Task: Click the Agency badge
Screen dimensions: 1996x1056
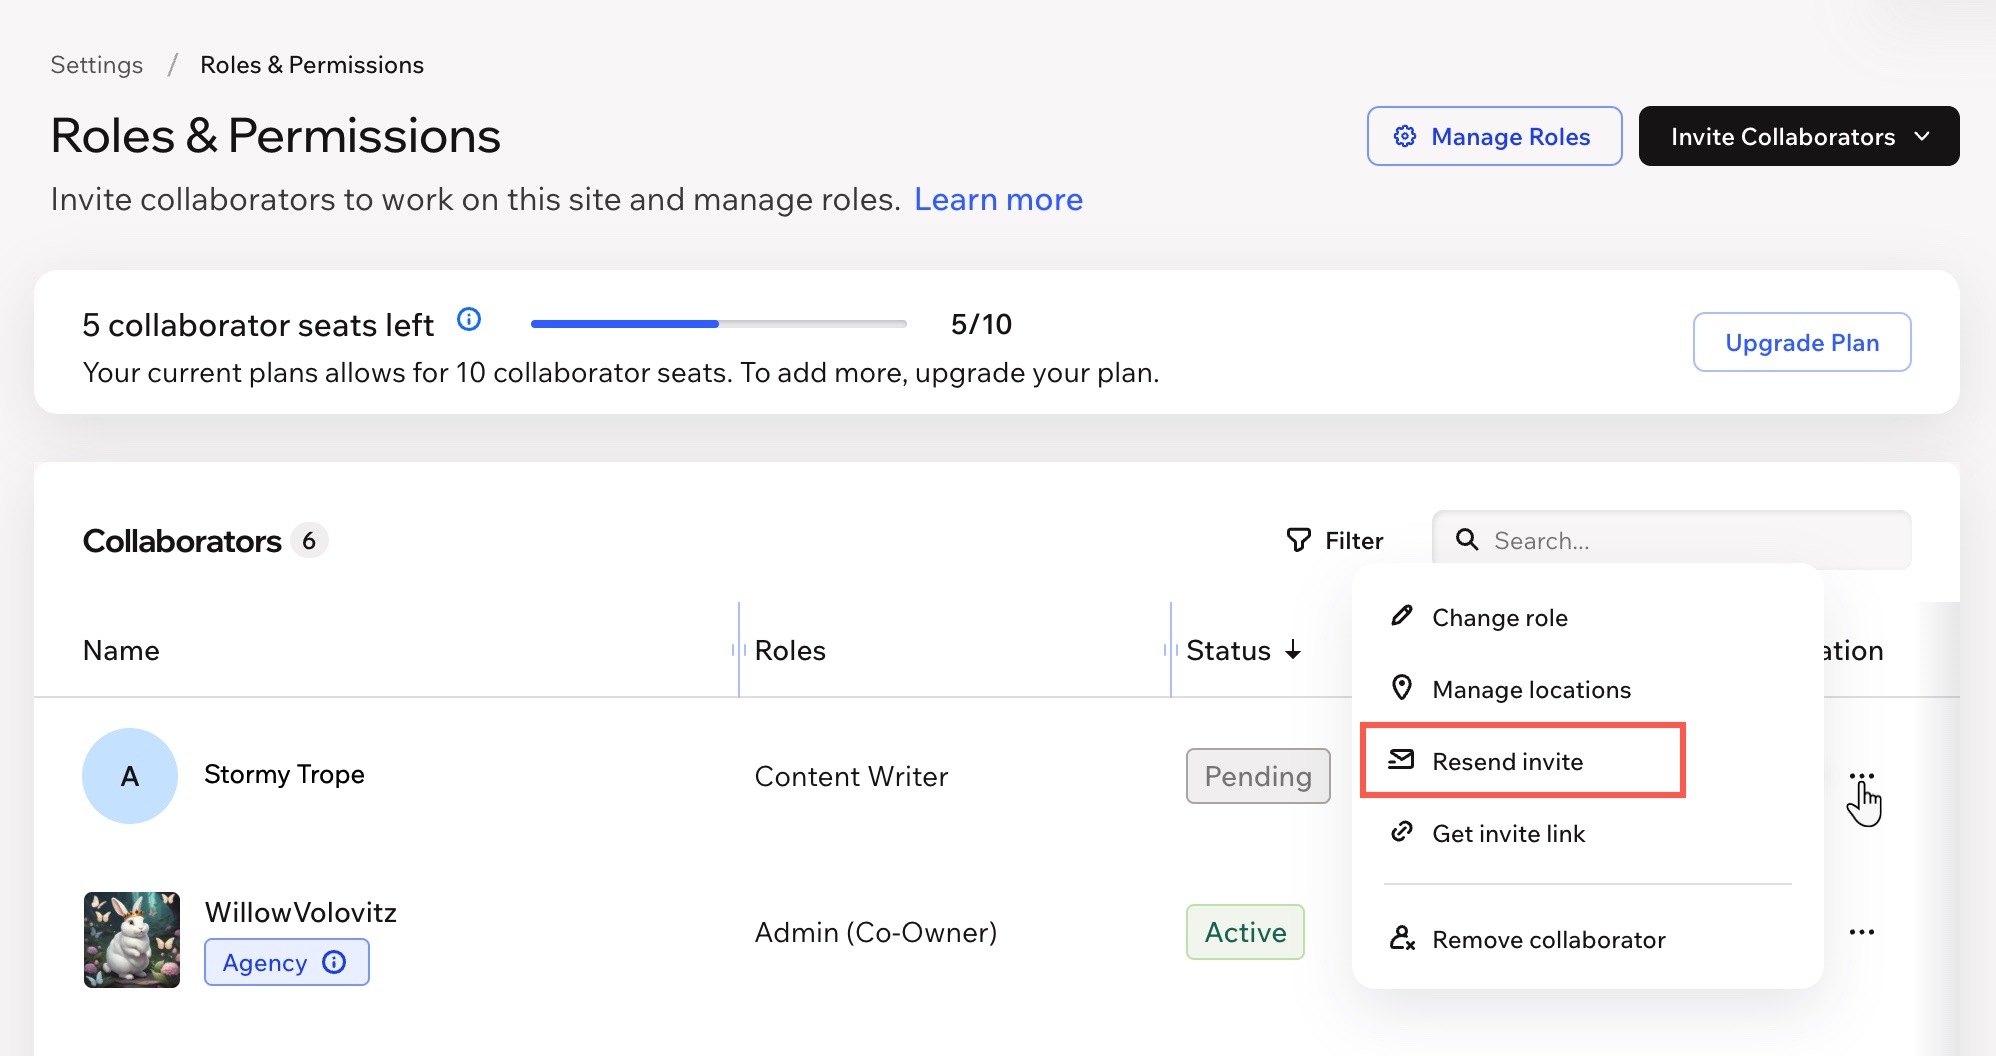Action: pyautogui.click(x=287, y=962)
